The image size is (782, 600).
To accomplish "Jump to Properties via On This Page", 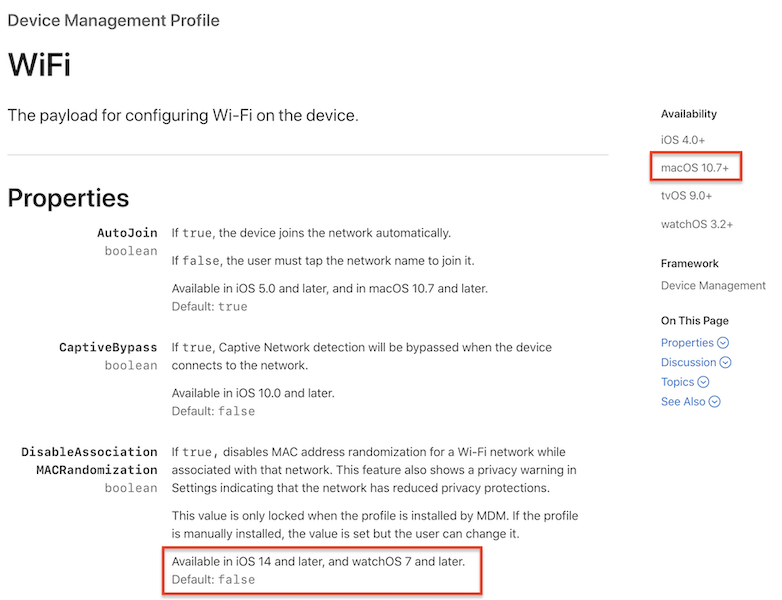I will (x=687, y=343).
